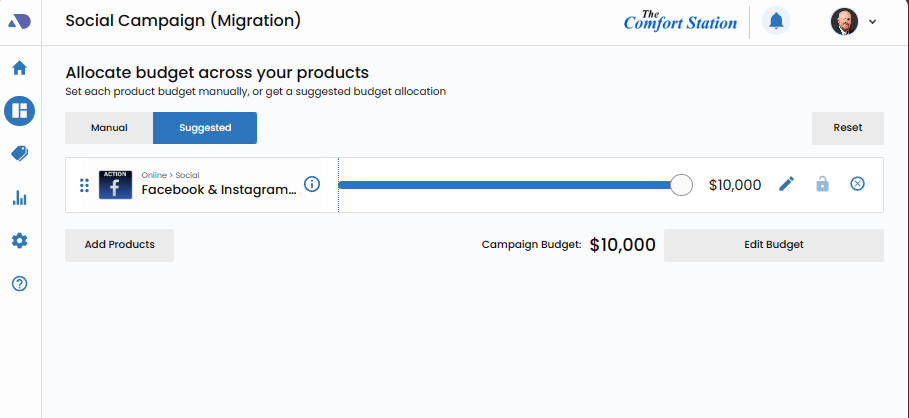Click the Comfort Station logo

(x=680, y=21)
